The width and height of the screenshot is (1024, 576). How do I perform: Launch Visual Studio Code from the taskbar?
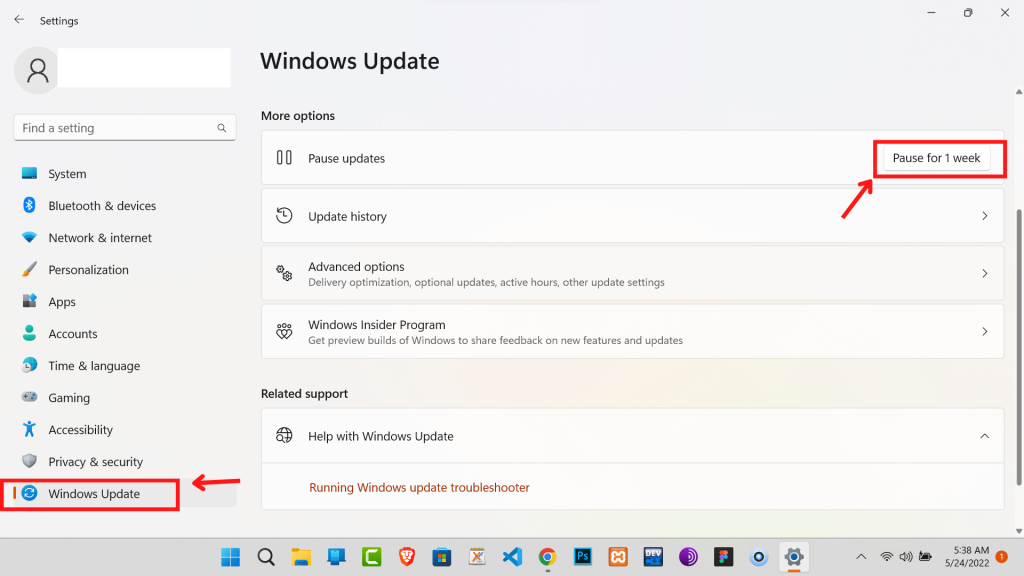click(513, 557)
